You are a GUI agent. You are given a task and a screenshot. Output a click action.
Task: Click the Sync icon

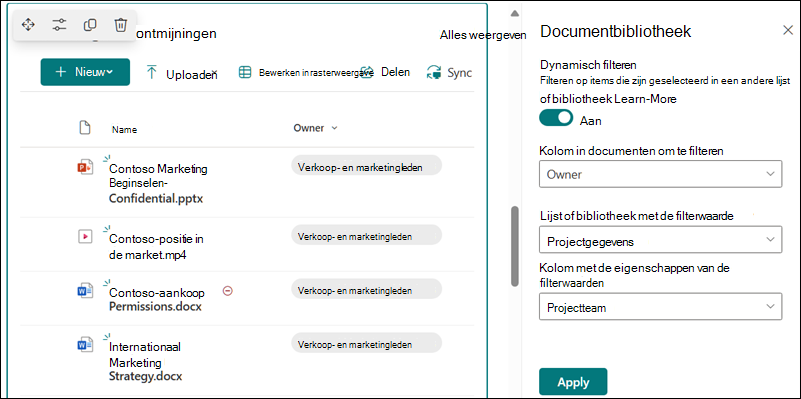click(434, 73)
